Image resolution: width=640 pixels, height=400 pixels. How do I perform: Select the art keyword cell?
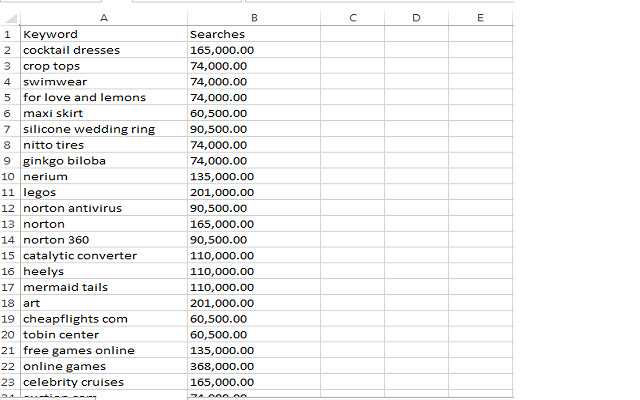pyautogui.click(x=104, y=303)
